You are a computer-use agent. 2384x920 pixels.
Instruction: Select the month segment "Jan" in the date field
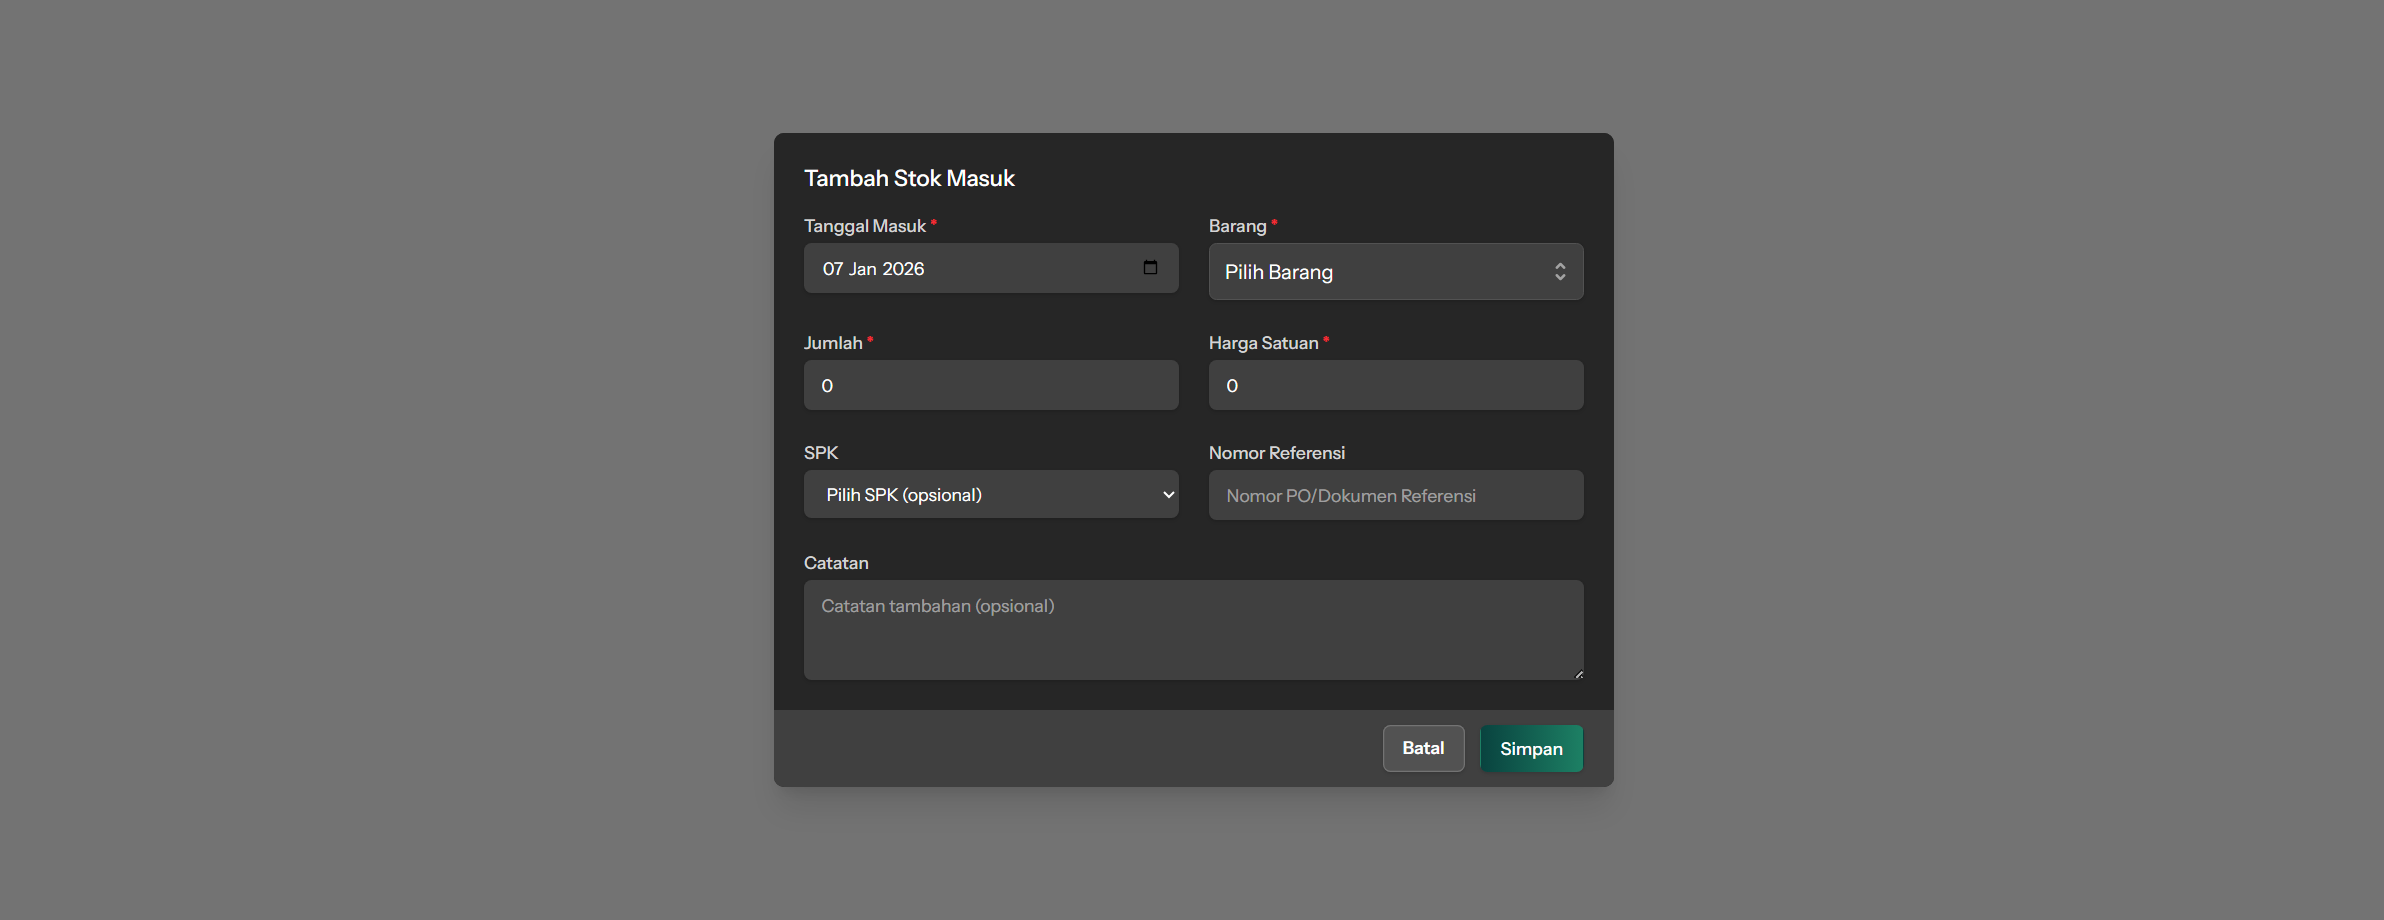click(x=863, y=269)
